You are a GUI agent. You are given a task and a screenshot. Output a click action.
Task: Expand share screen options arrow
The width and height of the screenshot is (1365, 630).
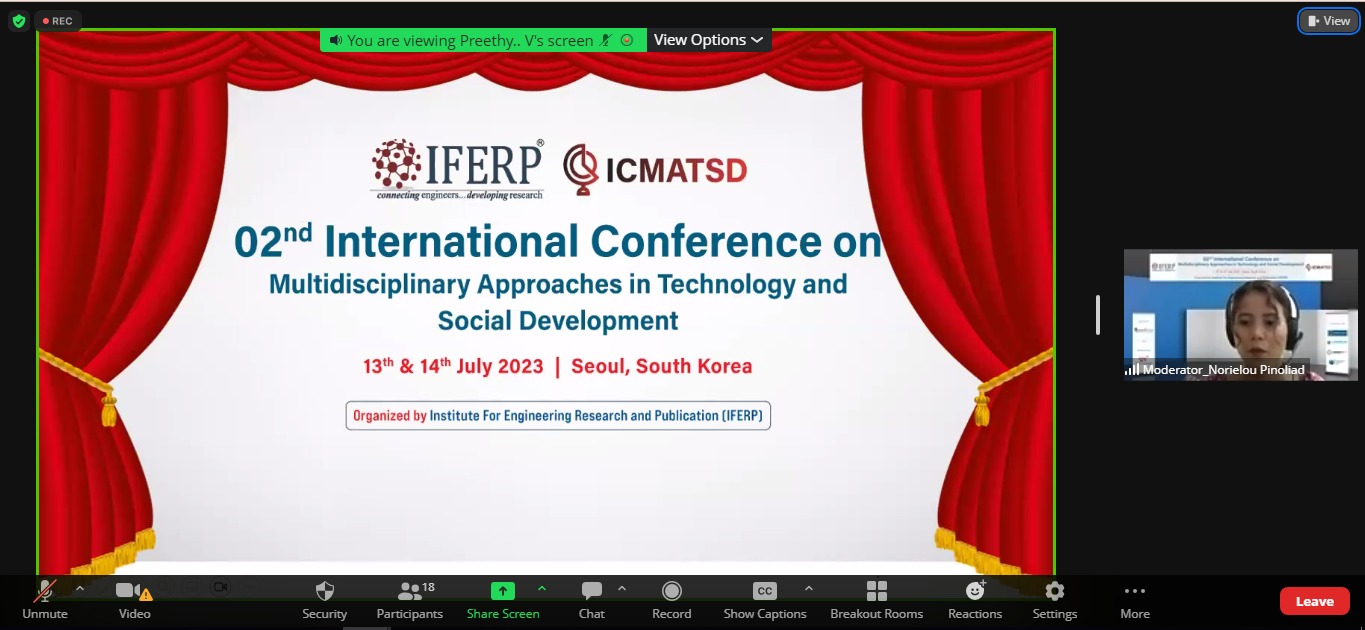tap(542, 588)
